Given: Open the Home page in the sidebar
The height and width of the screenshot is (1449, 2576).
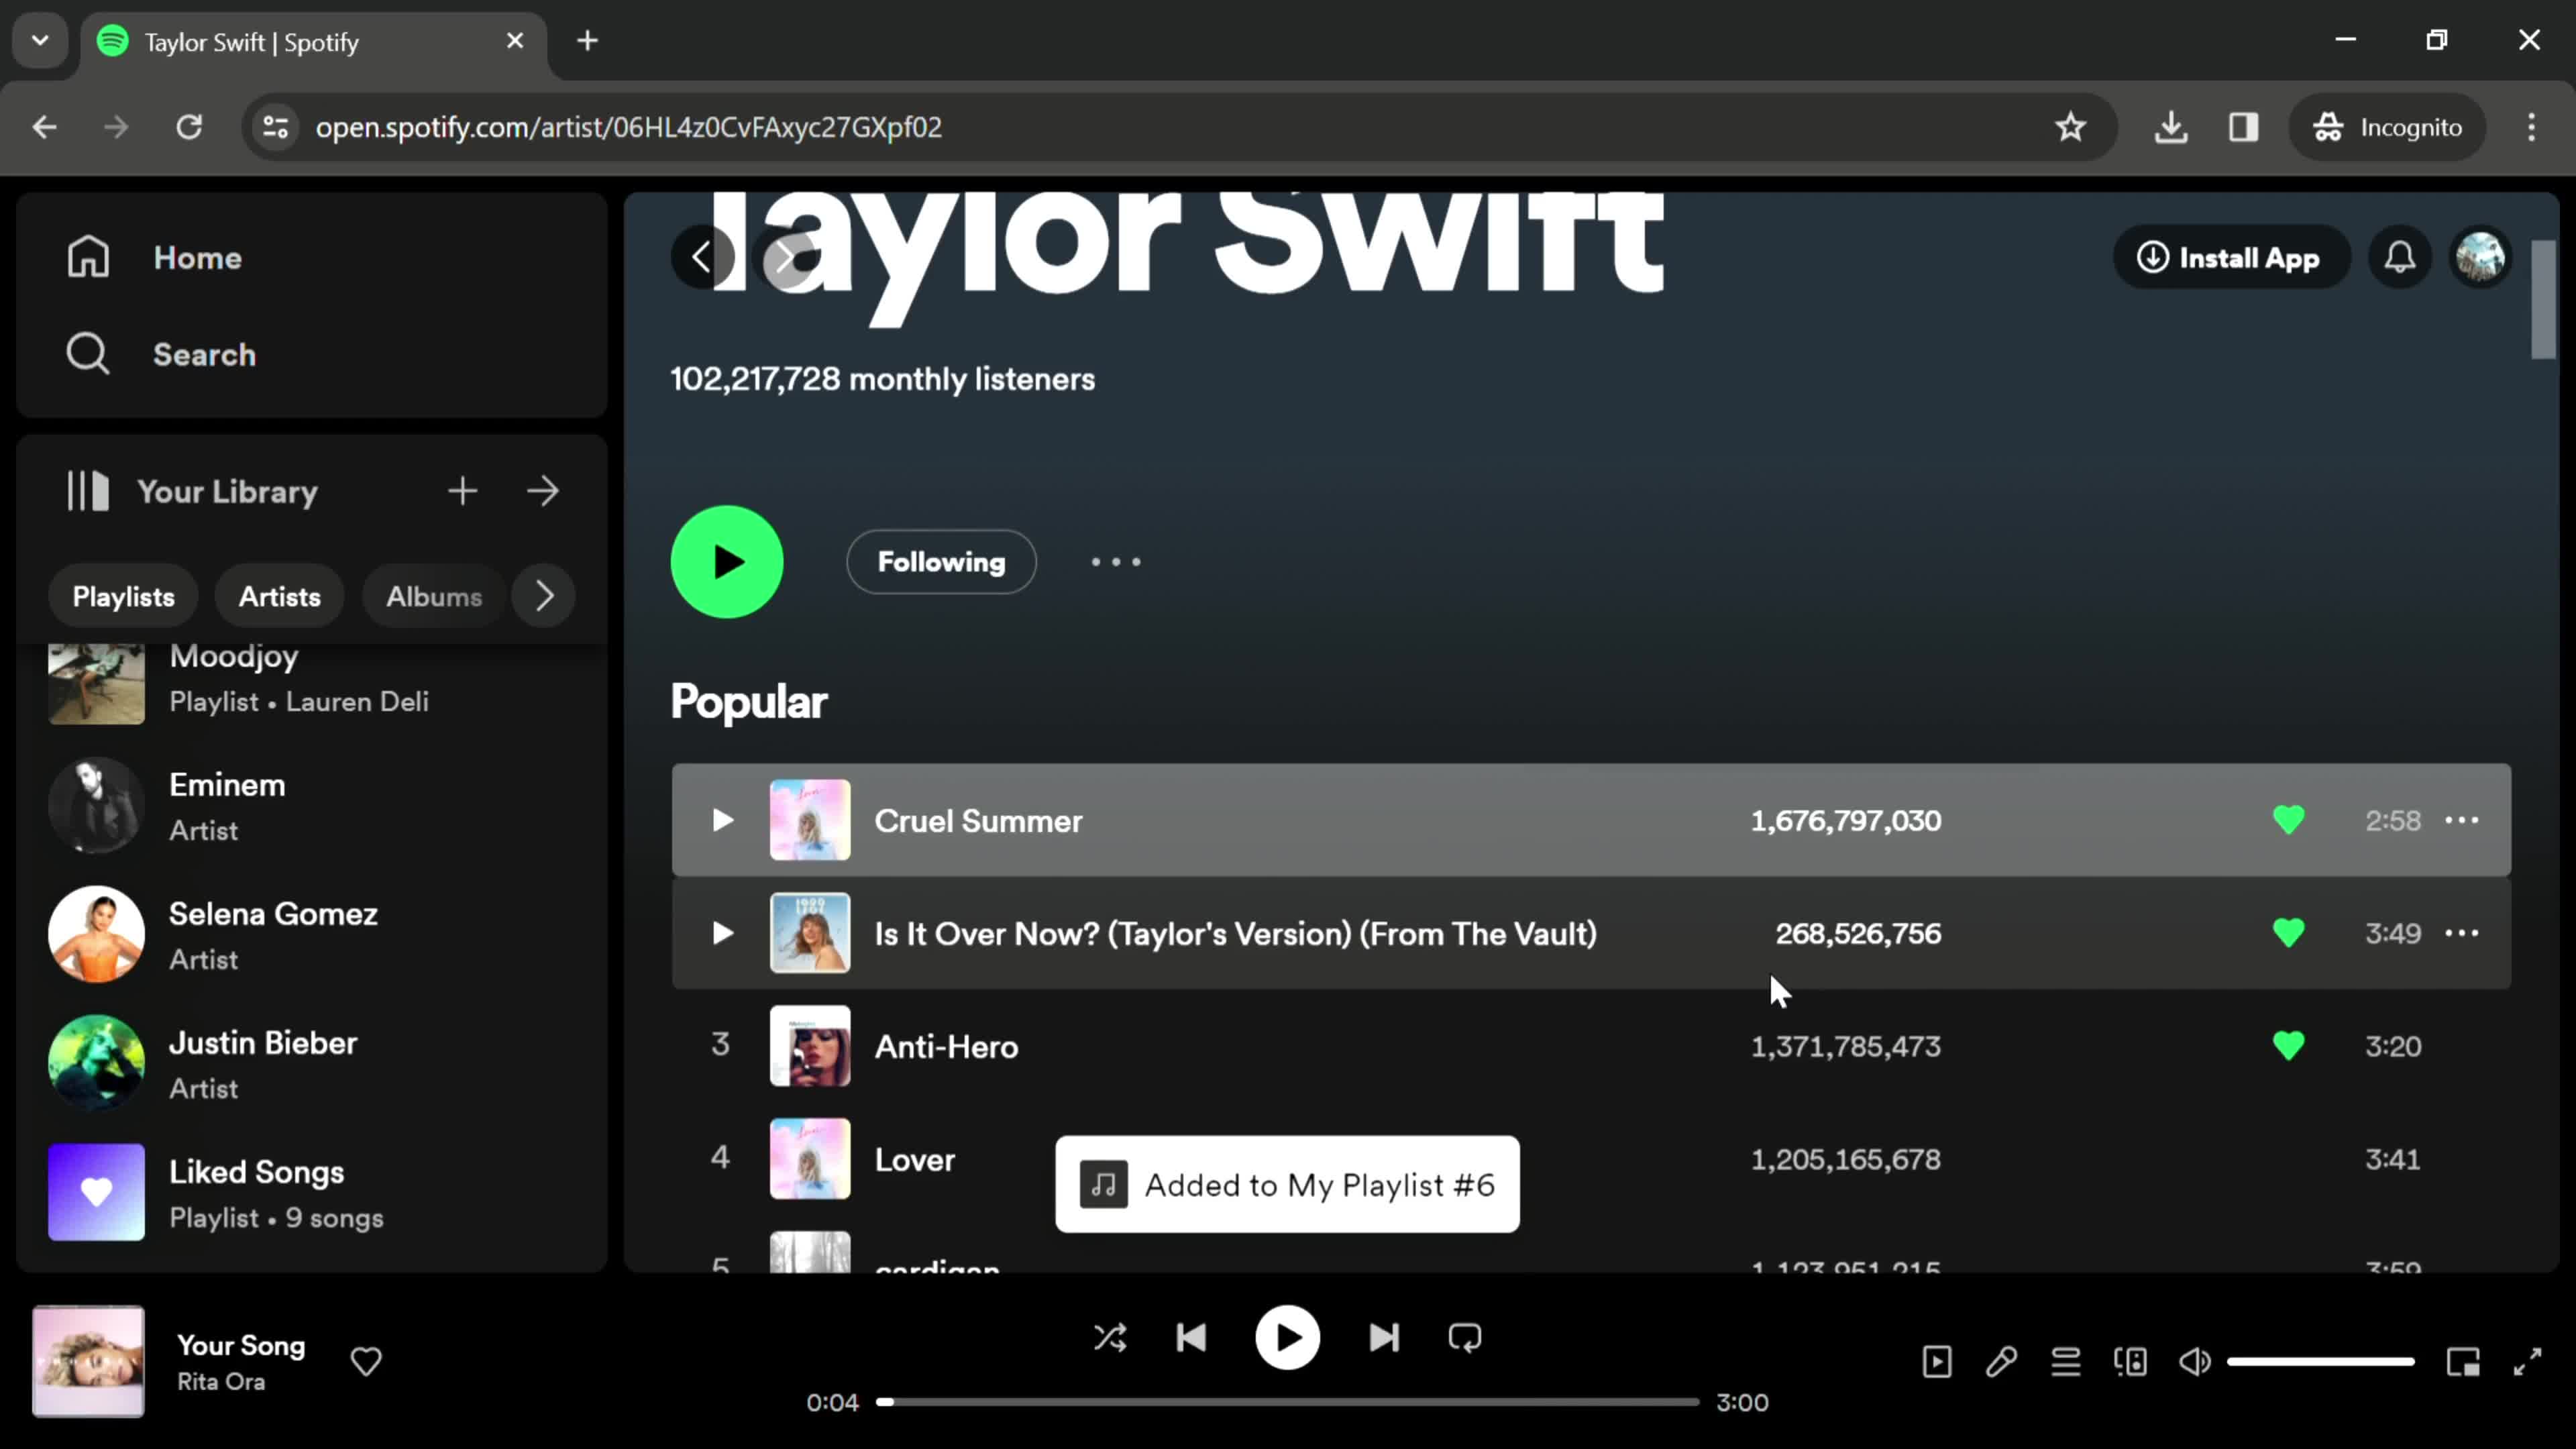Looking at the screenshot, I should tap(154, 257).
